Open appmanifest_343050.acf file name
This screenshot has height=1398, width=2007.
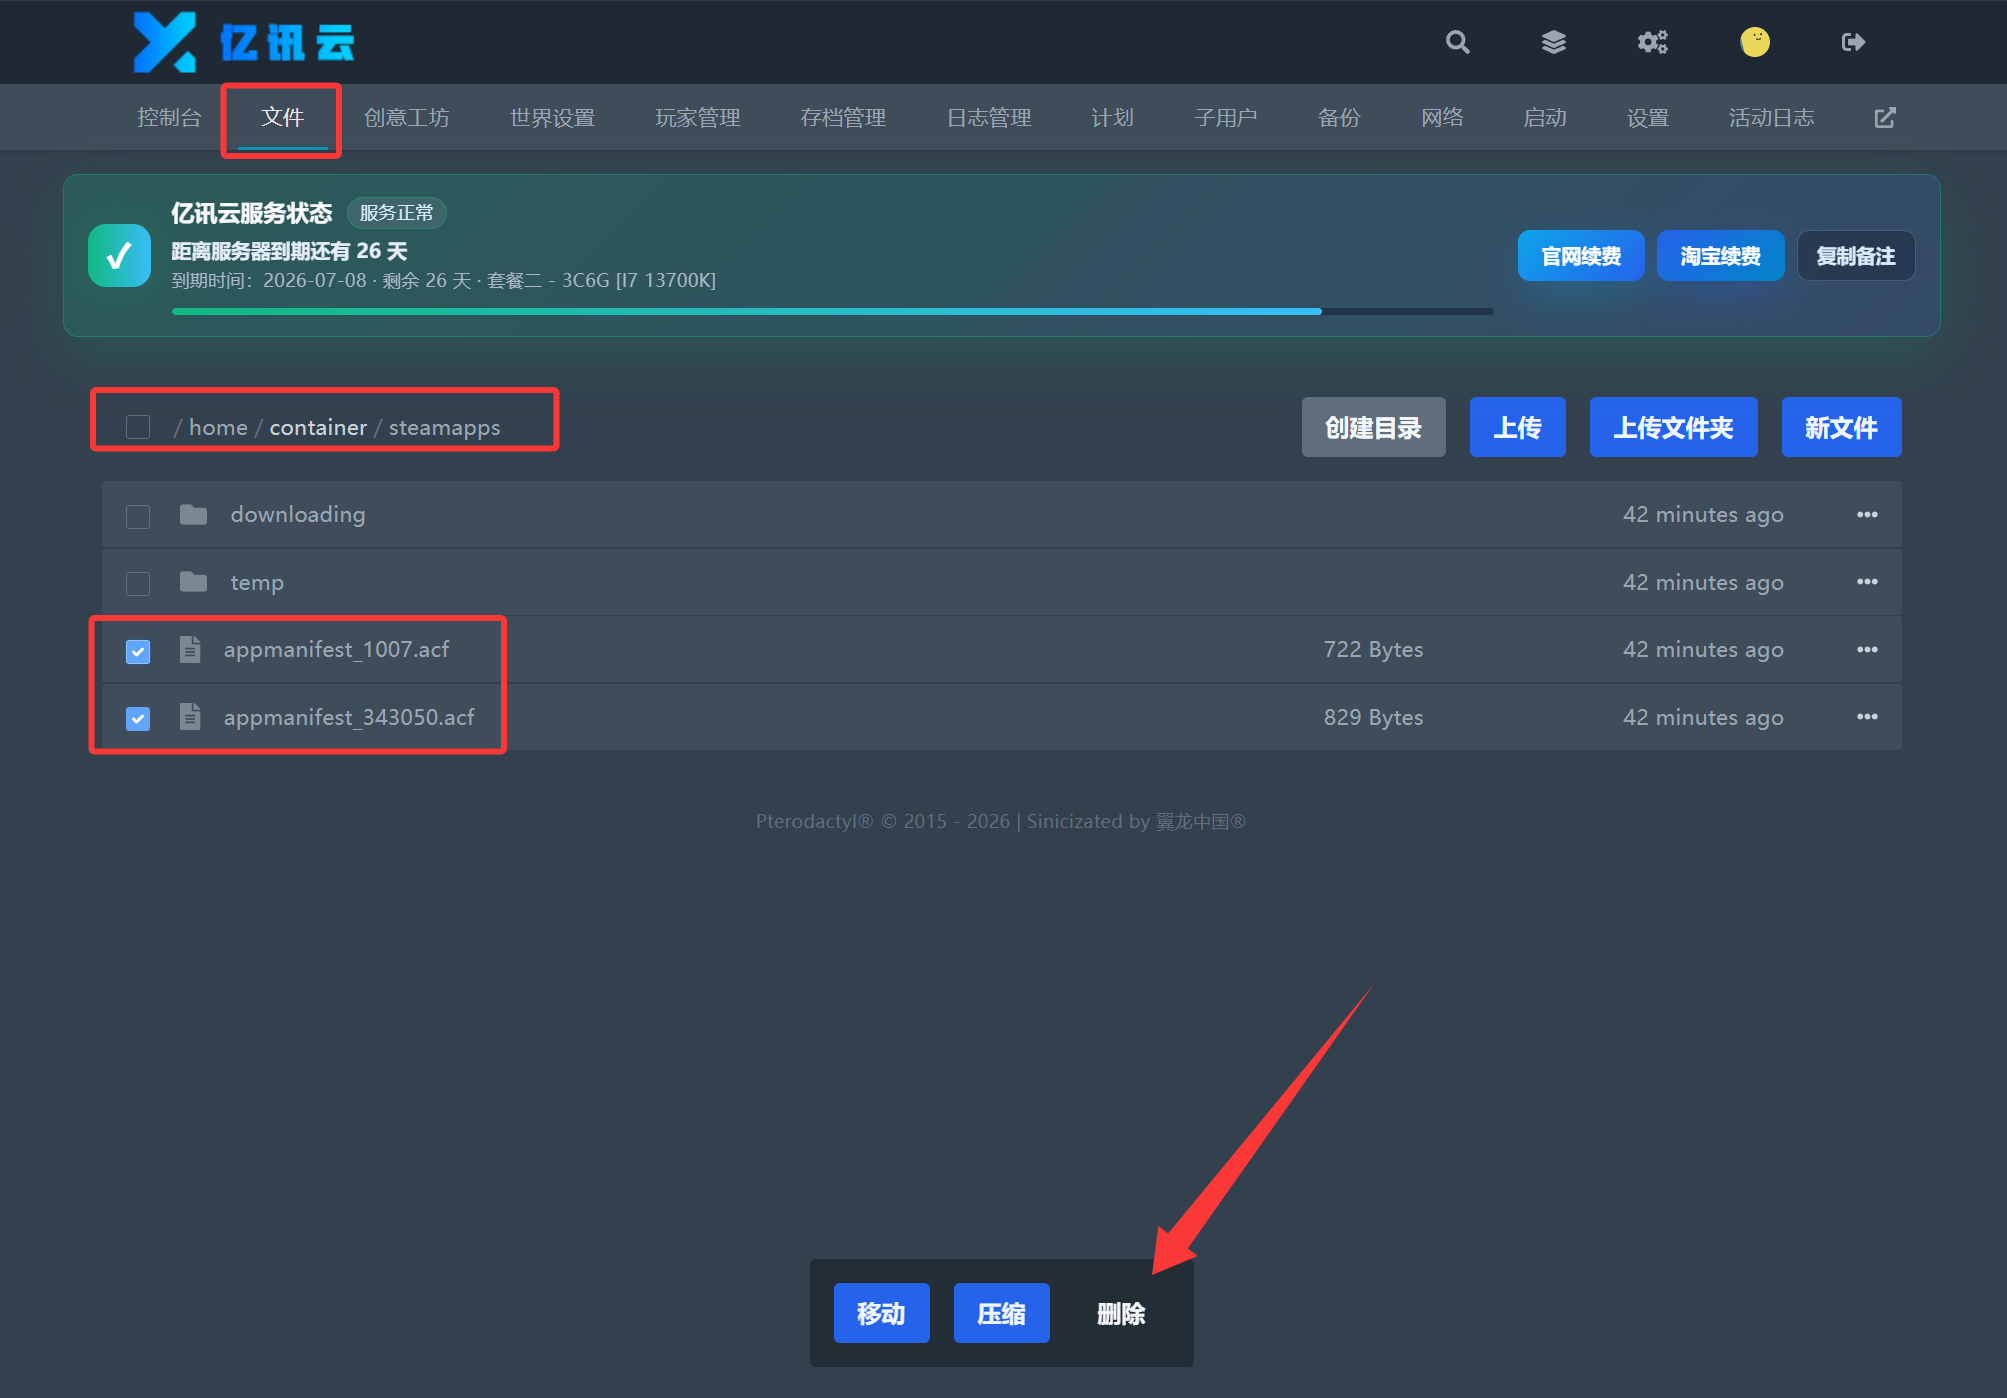click(349, 717)
